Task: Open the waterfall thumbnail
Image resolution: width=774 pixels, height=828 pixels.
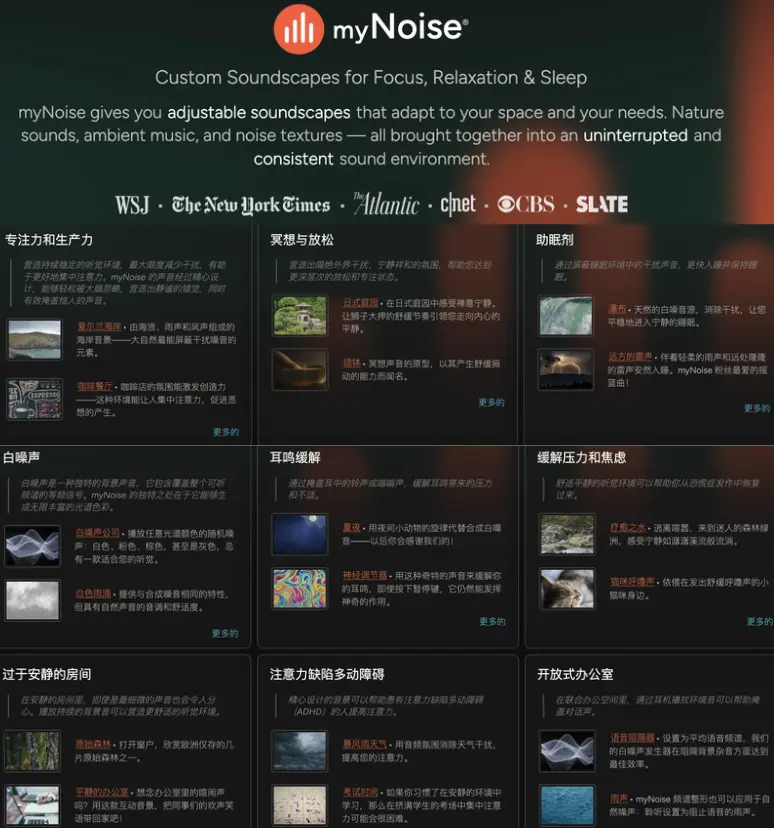Action: (x=565, y=315)
